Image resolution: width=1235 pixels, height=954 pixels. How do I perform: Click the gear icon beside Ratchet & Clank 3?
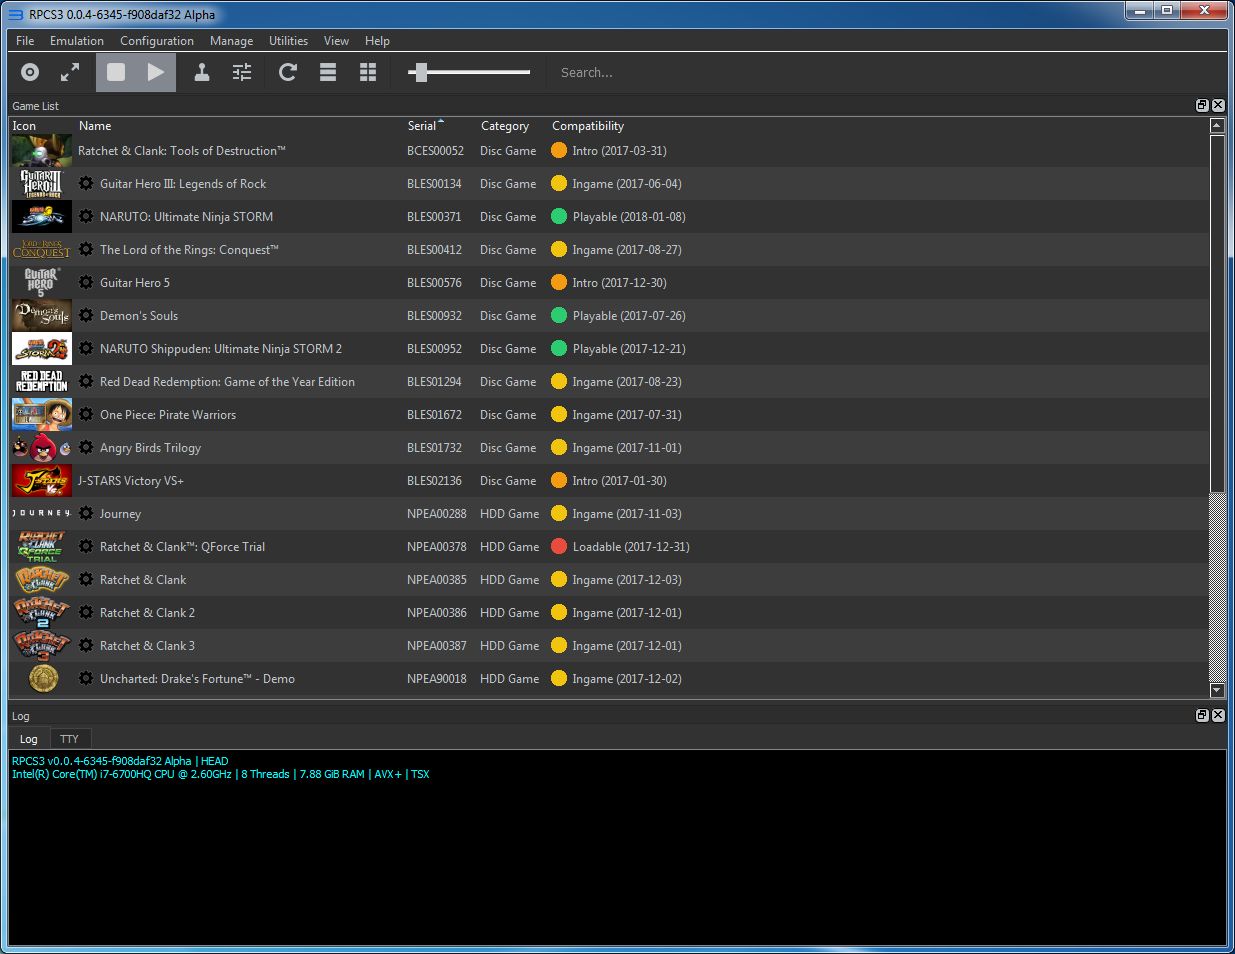click(86, 646)
